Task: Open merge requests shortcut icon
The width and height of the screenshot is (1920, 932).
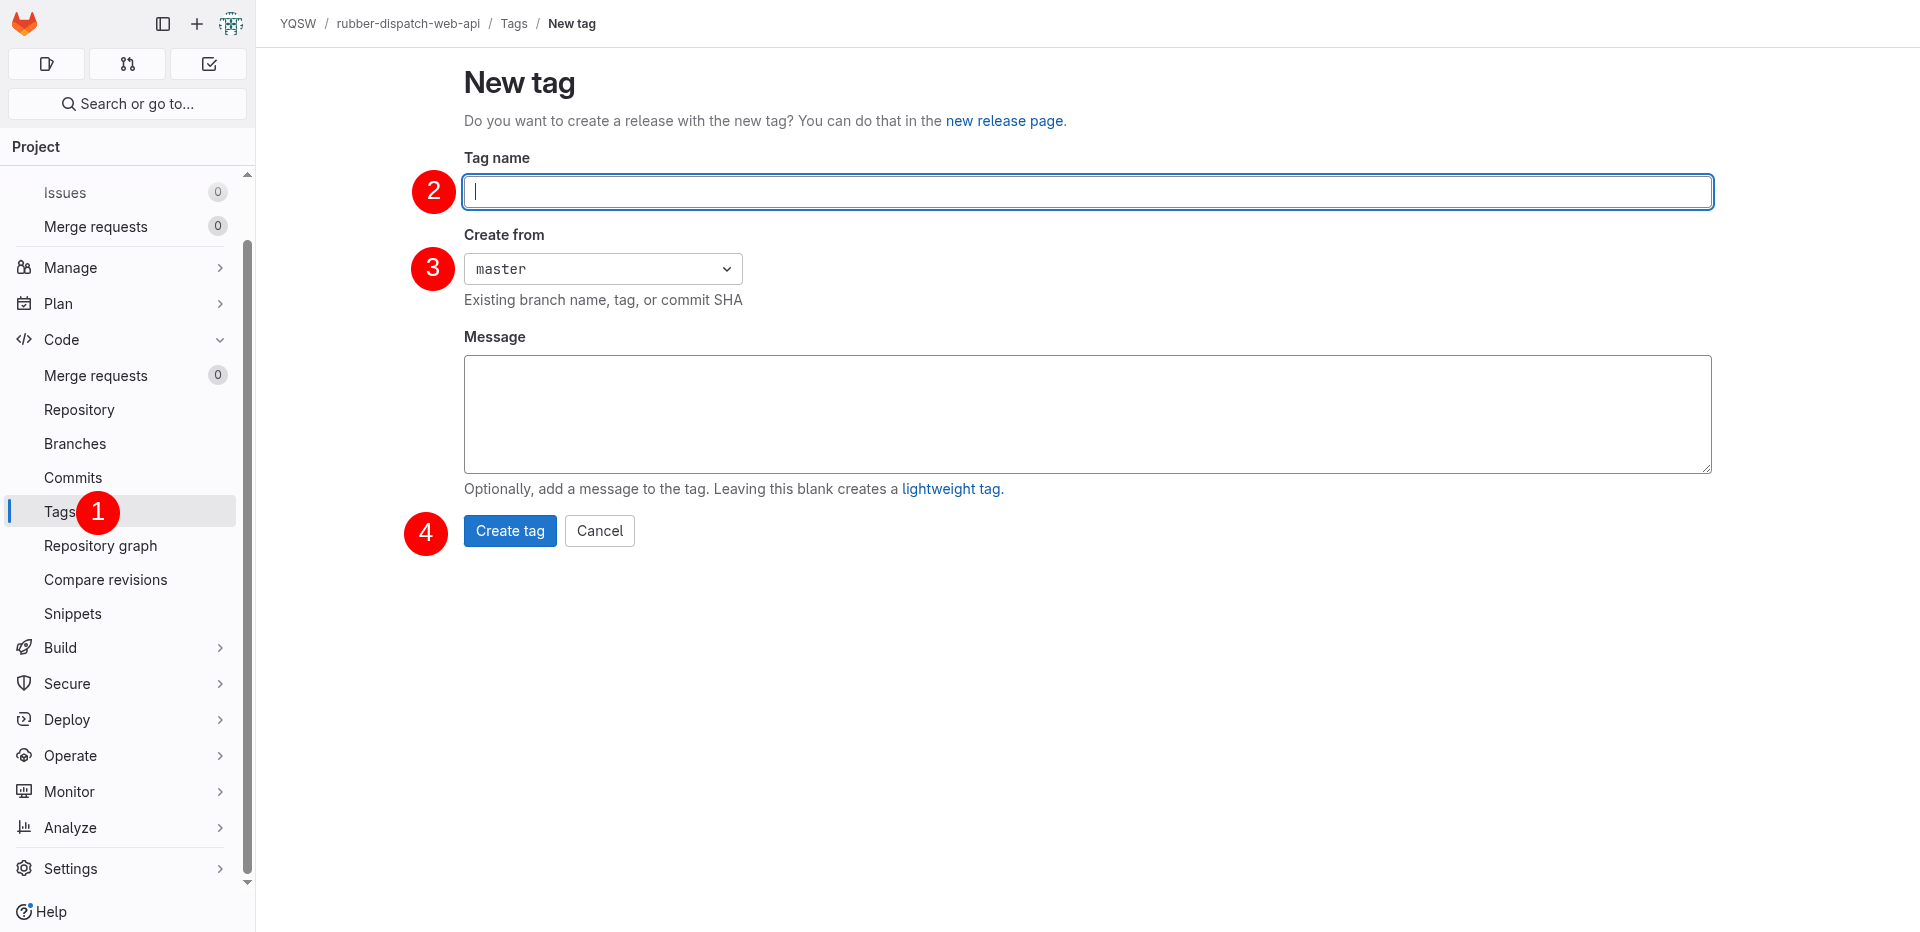Action: (x=127, y=64)
